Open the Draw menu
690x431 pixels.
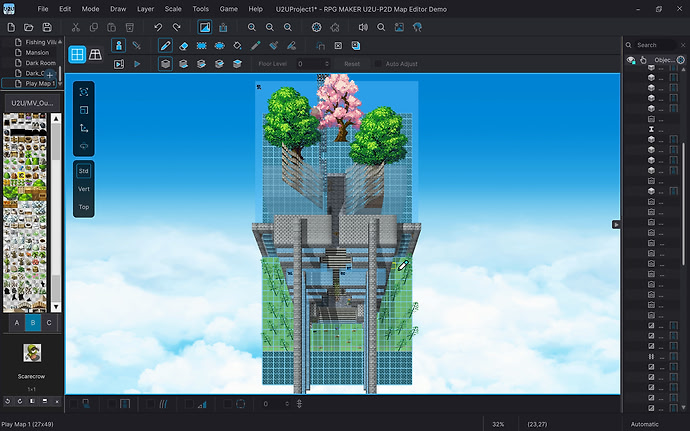118,9
